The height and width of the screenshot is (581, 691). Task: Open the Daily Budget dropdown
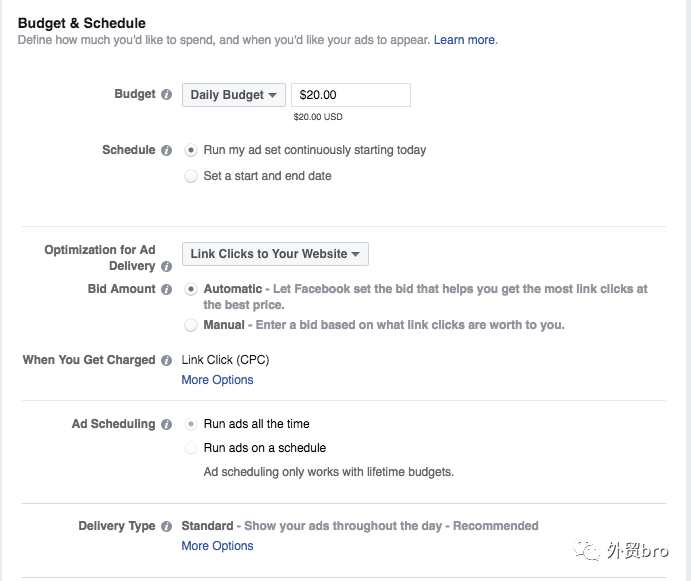pos(234,95)
